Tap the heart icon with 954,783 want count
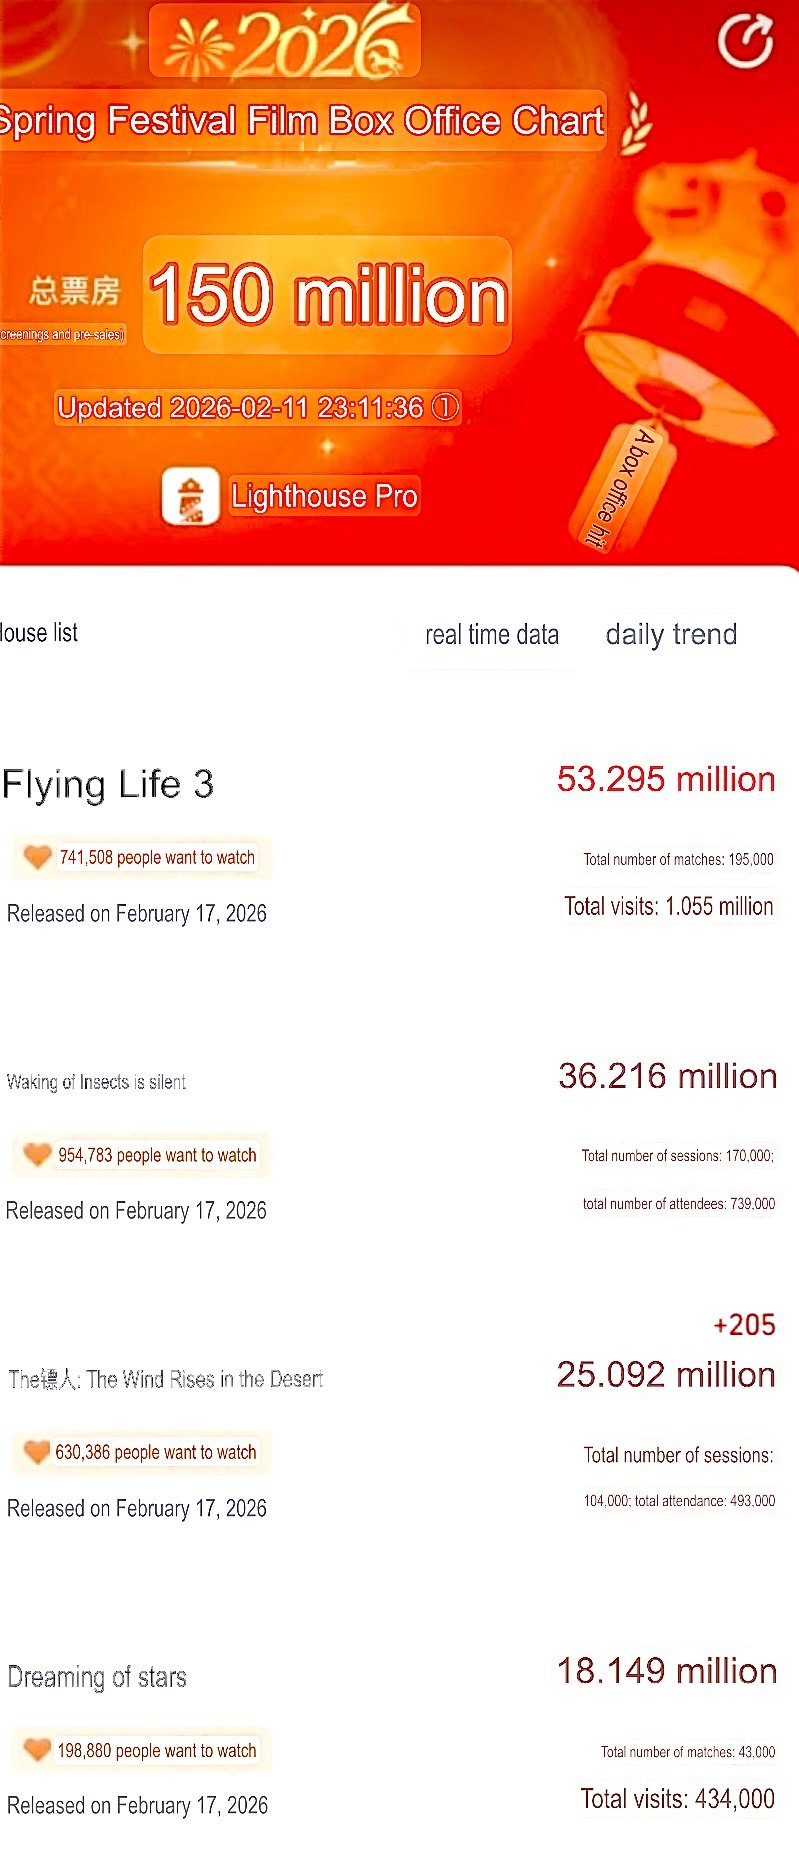 pos(38,1154)
